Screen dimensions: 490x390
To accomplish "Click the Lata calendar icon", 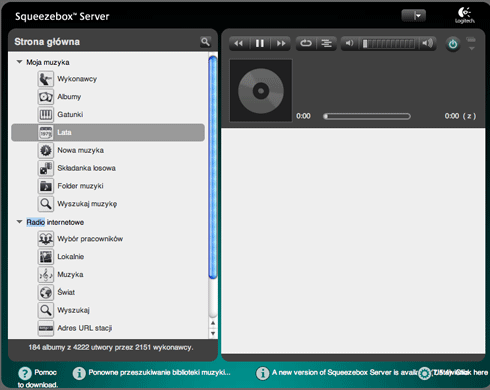I will pyautogui.click(x=46, y=132).
